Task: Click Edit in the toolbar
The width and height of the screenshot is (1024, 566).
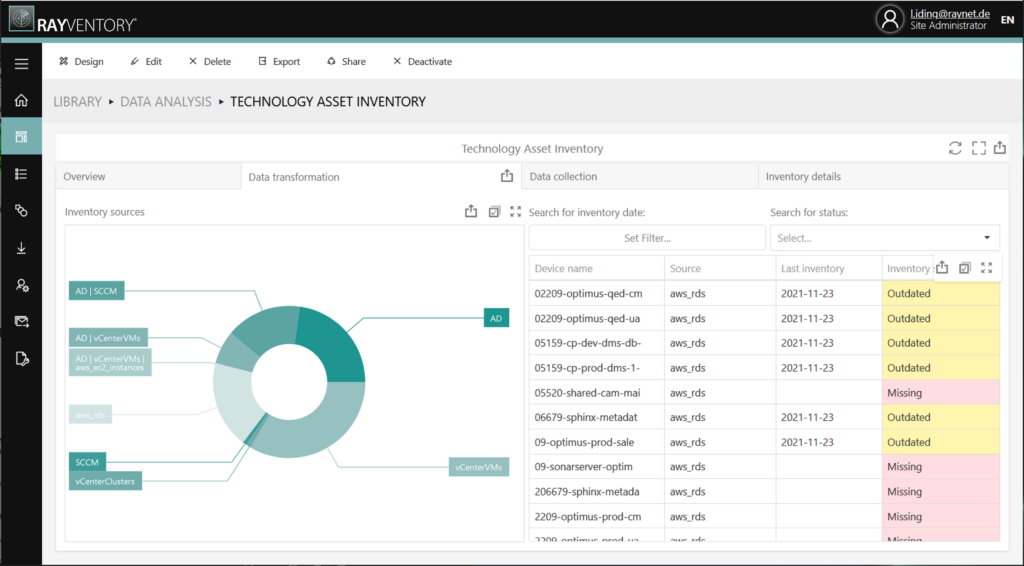Action: [x=146, y=61]
